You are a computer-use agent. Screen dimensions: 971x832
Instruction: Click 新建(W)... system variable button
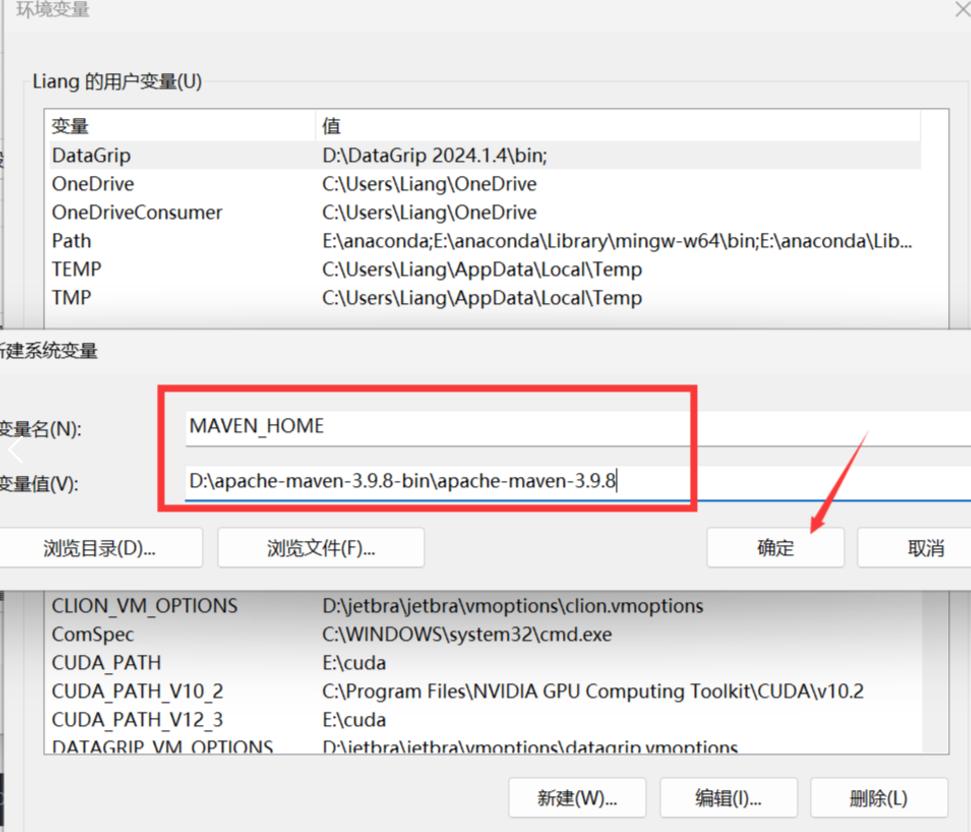click(577, 798)
